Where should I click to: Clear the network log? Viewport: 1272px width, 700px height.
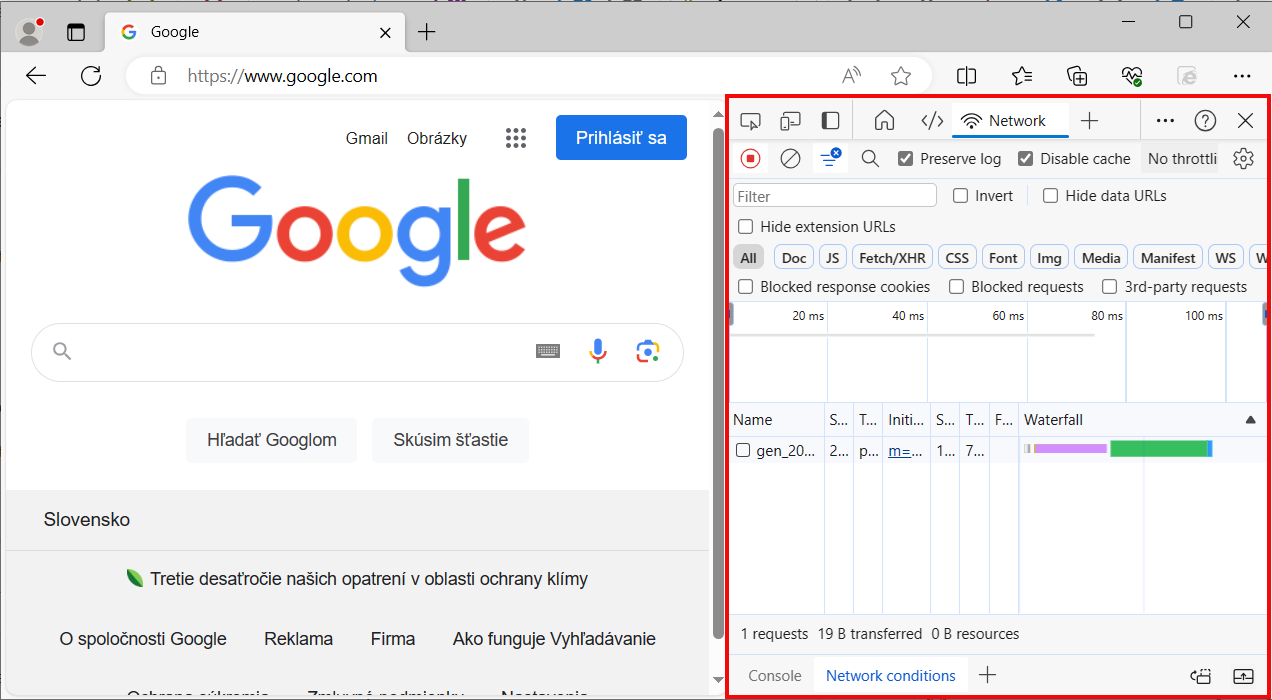pyautogui.click(x=790, y=158)
